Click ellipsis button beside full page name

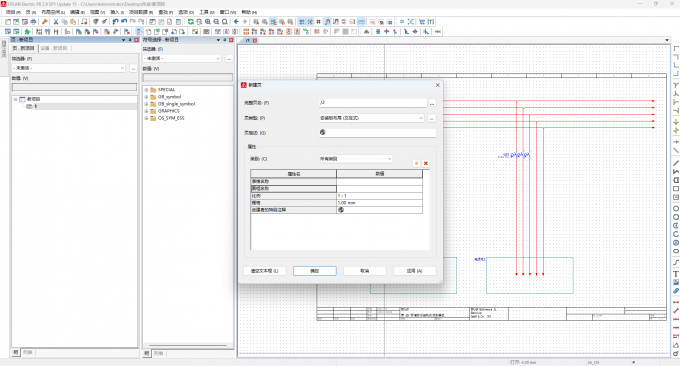pos(432,103)
